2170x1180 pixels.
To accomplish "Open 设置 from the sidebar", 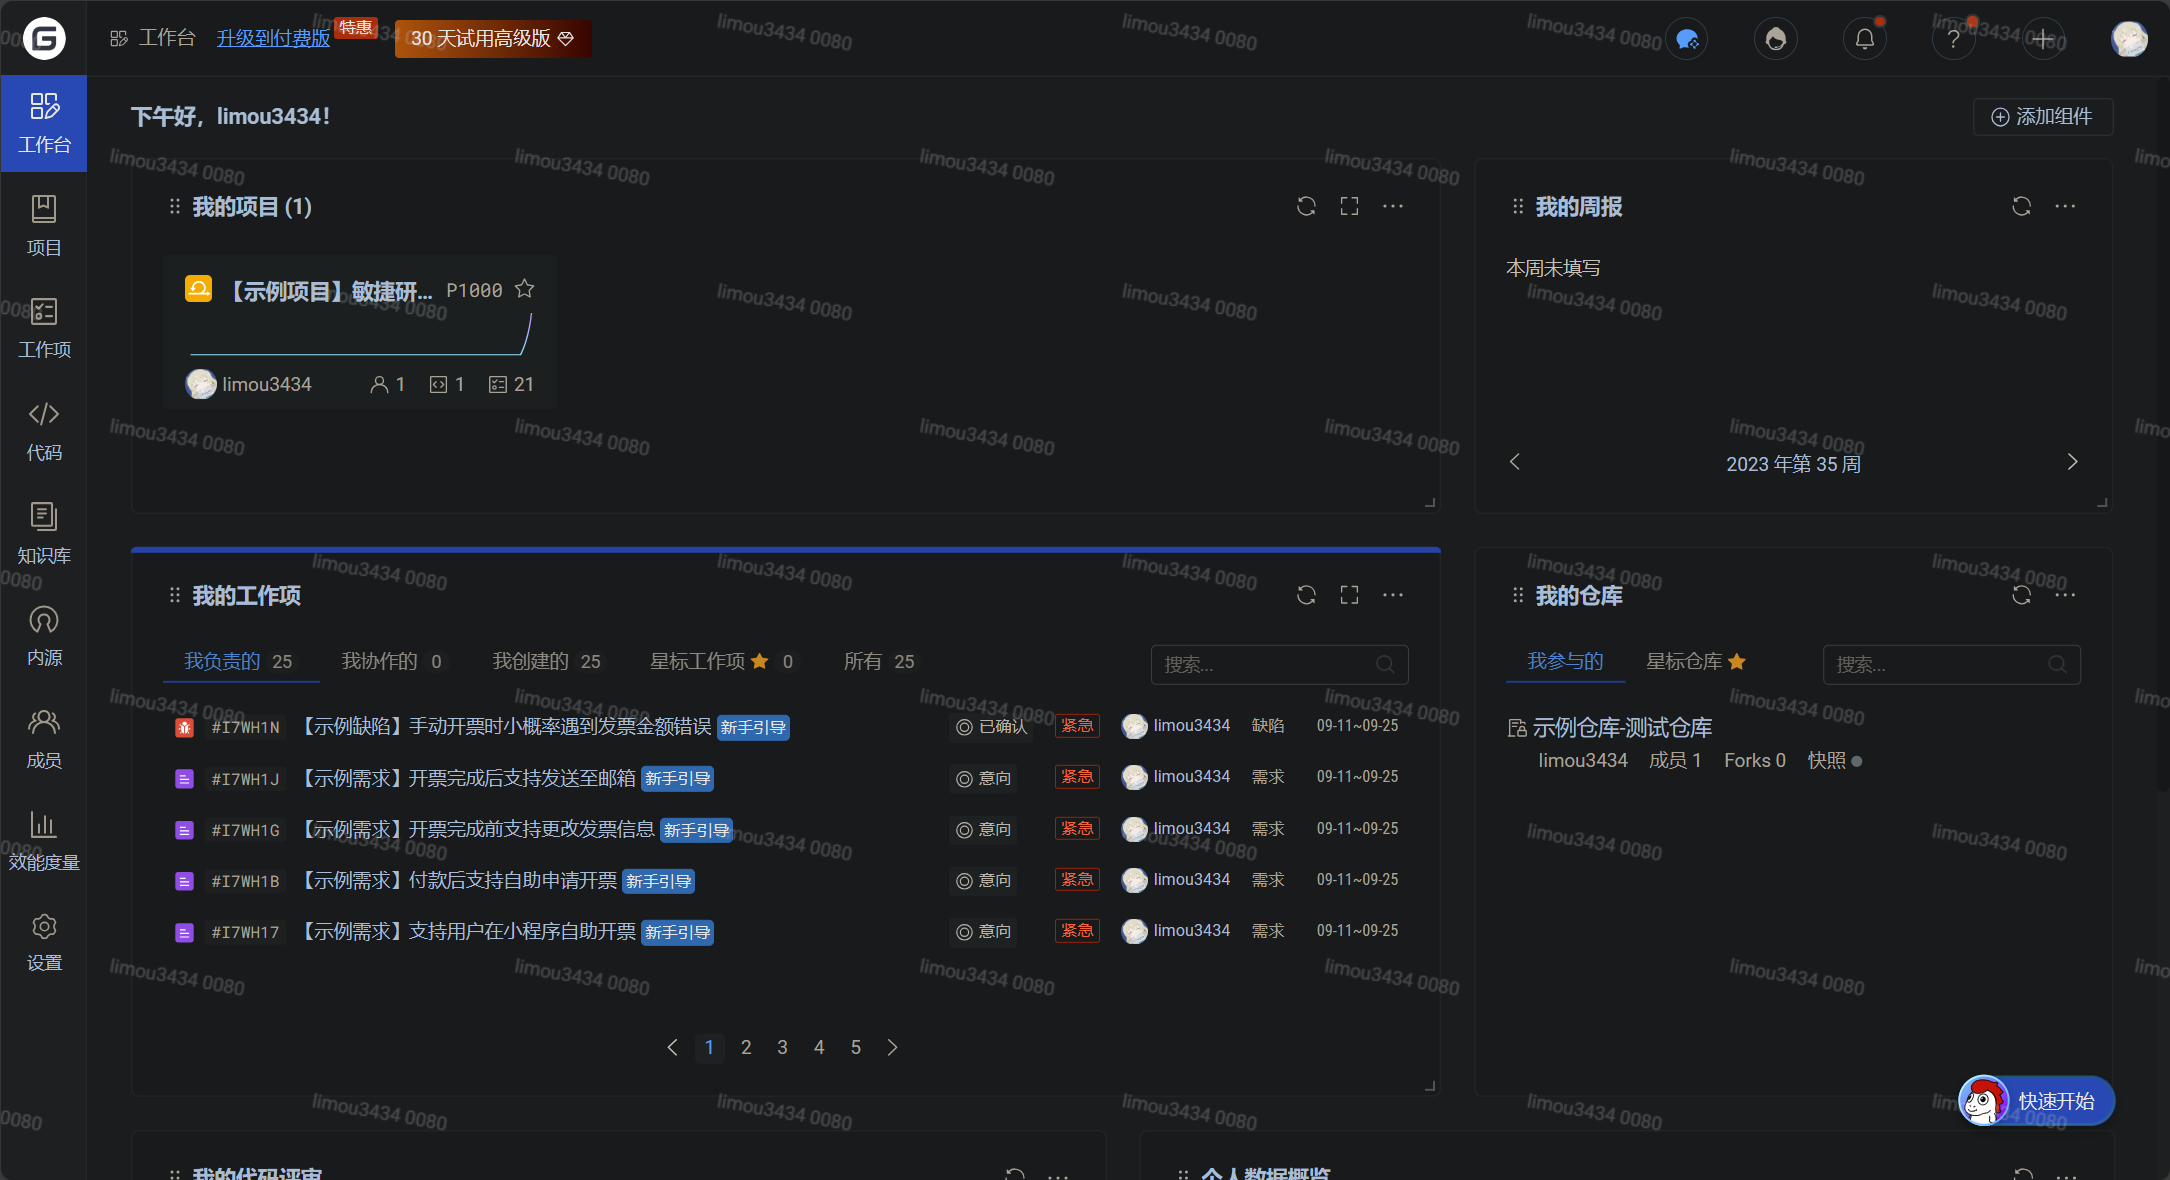I will tap(44, 942).
